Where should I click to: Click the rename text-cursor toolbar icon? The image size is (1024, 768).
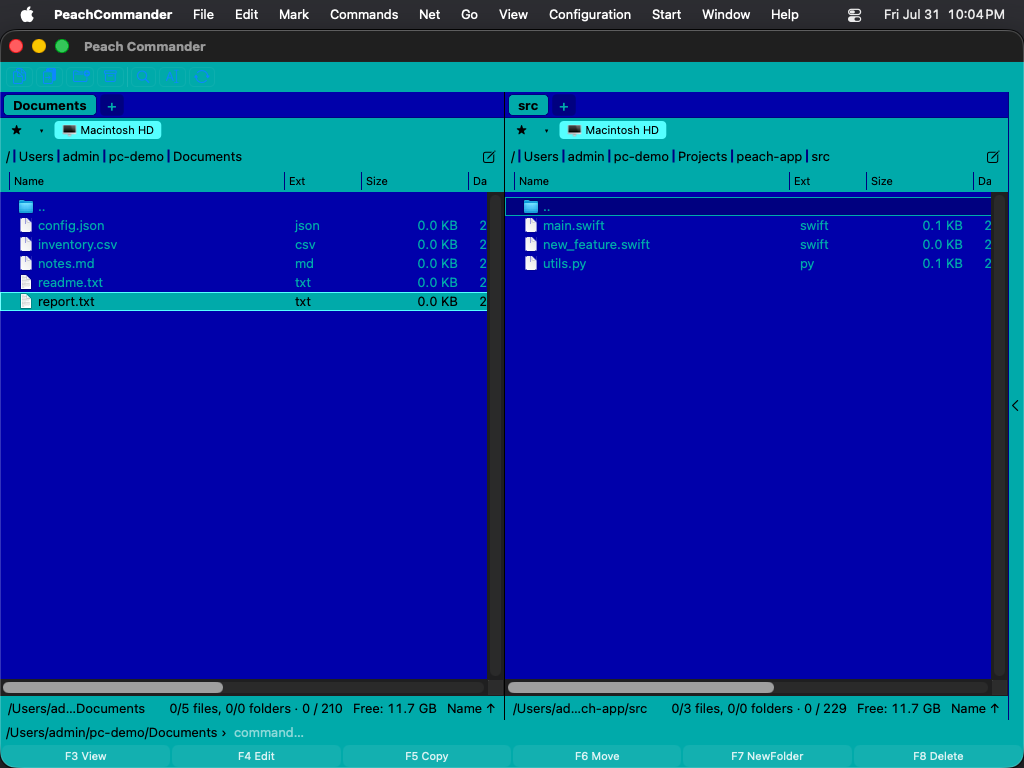coord(172,76)
